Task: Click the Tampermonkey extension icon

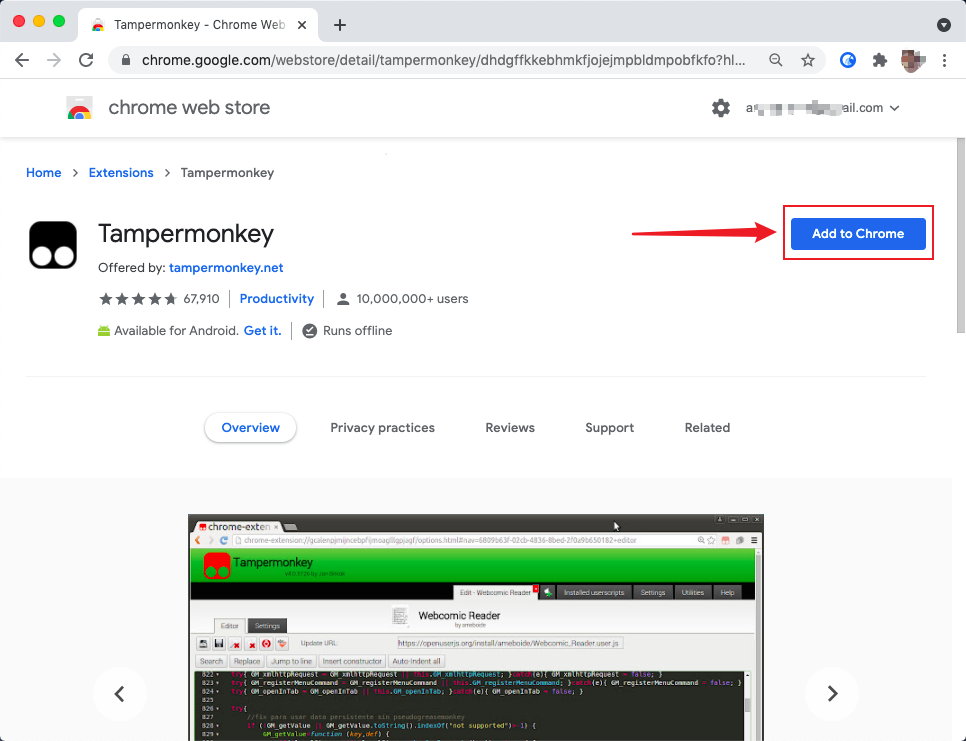Action: click(52, 243)
